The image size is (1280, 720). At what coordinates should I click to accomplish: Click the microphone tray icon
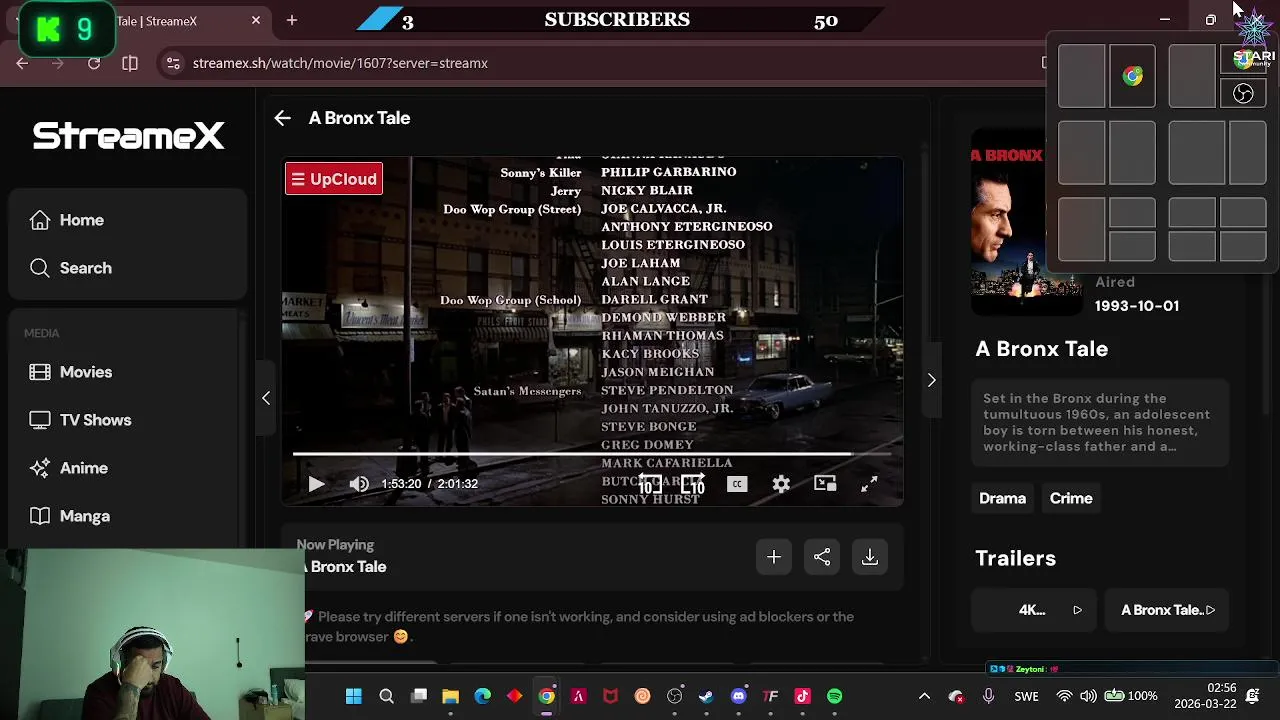(988, 696)
